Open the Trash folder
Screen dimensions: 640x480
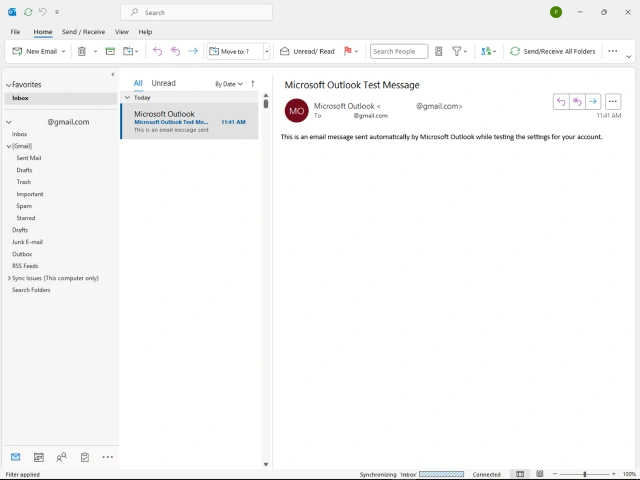(x=24, y=182)
